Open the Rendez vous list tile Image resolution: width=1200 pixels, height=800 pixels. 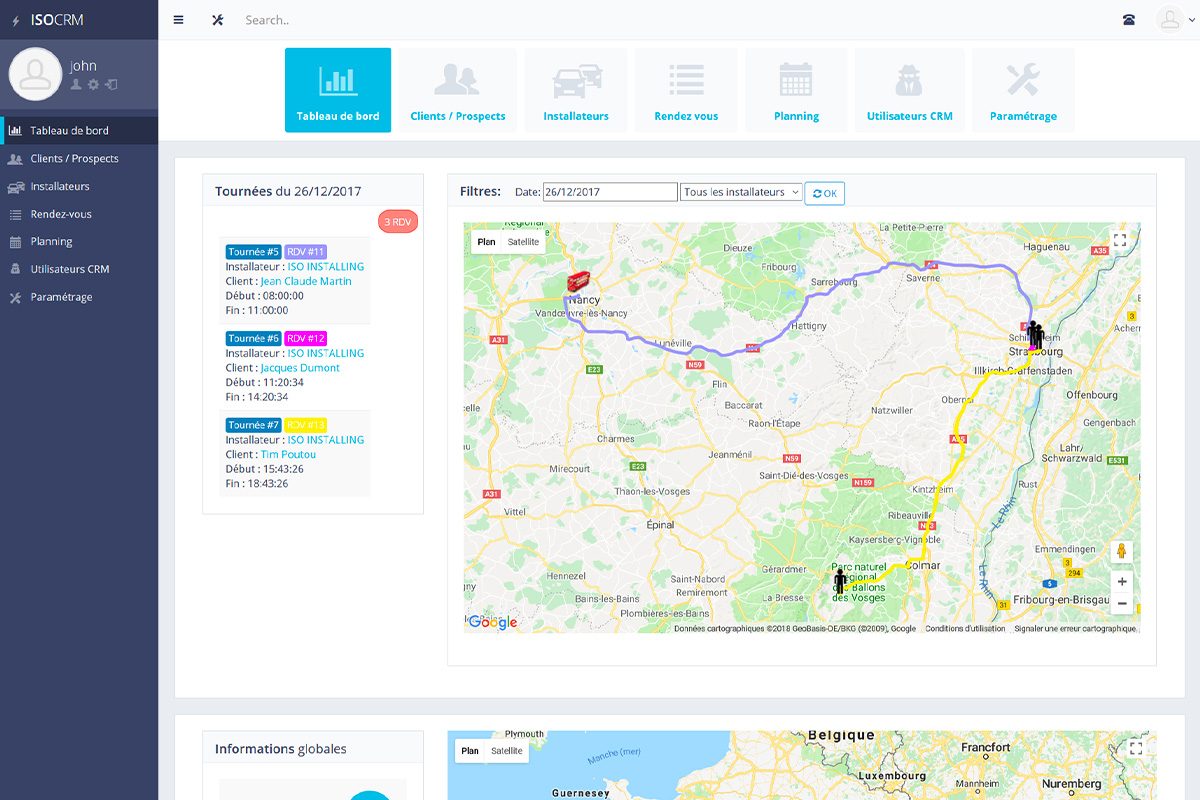tap(686, 90)
